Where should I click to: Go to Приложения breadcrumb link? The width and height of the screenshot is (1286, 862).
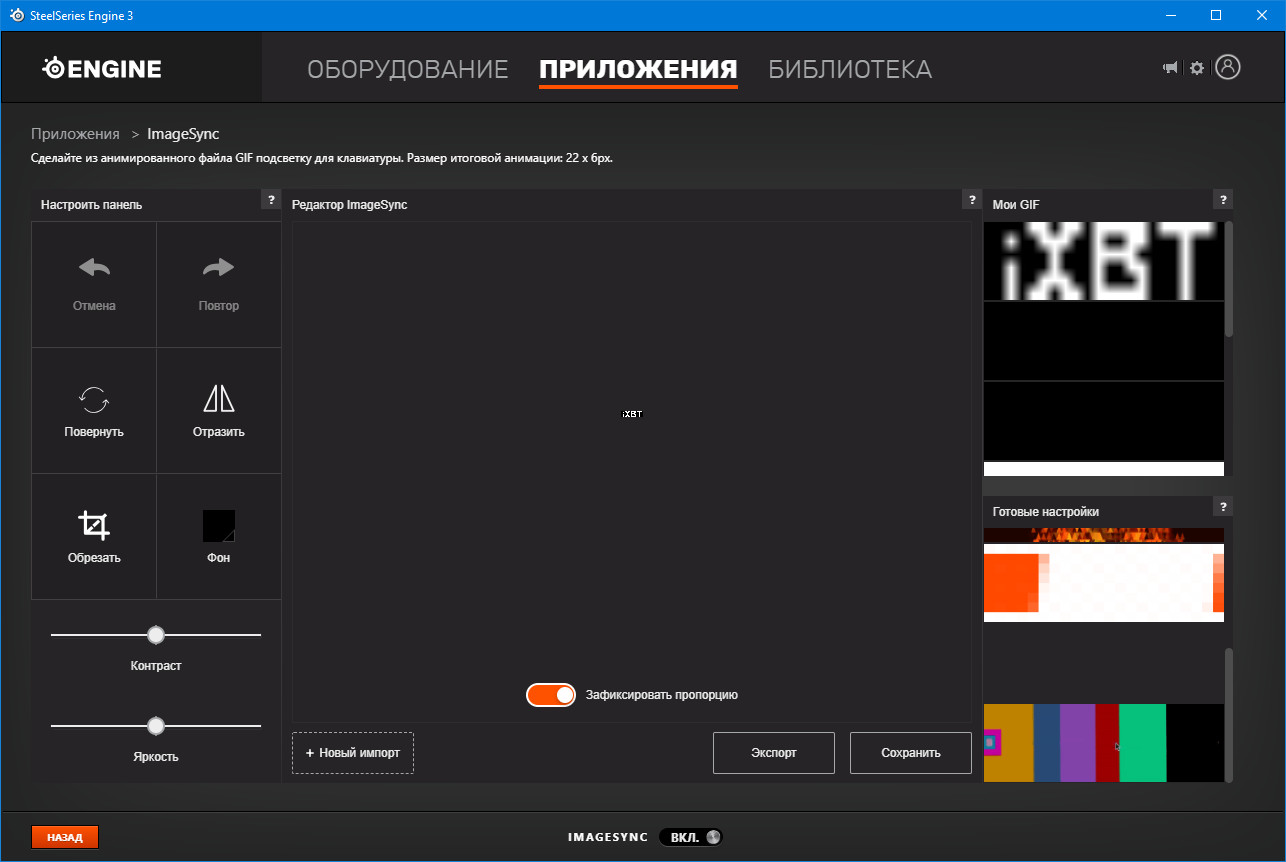(75, 134)
